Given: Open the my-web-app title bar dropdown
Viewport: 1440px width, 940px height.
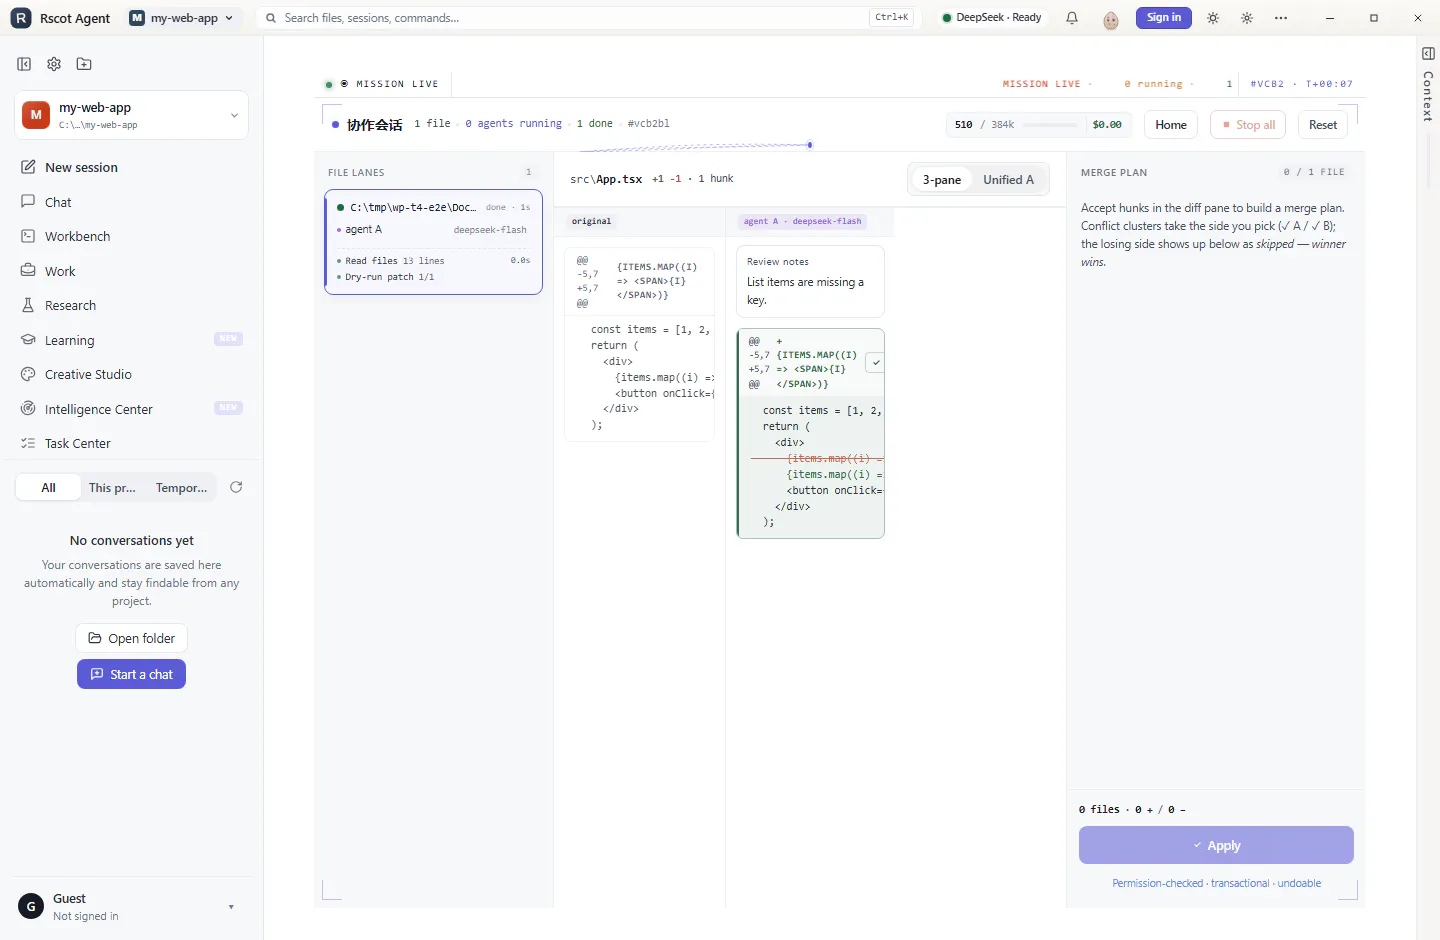Looking at the screenshot, I should [185, 18].
